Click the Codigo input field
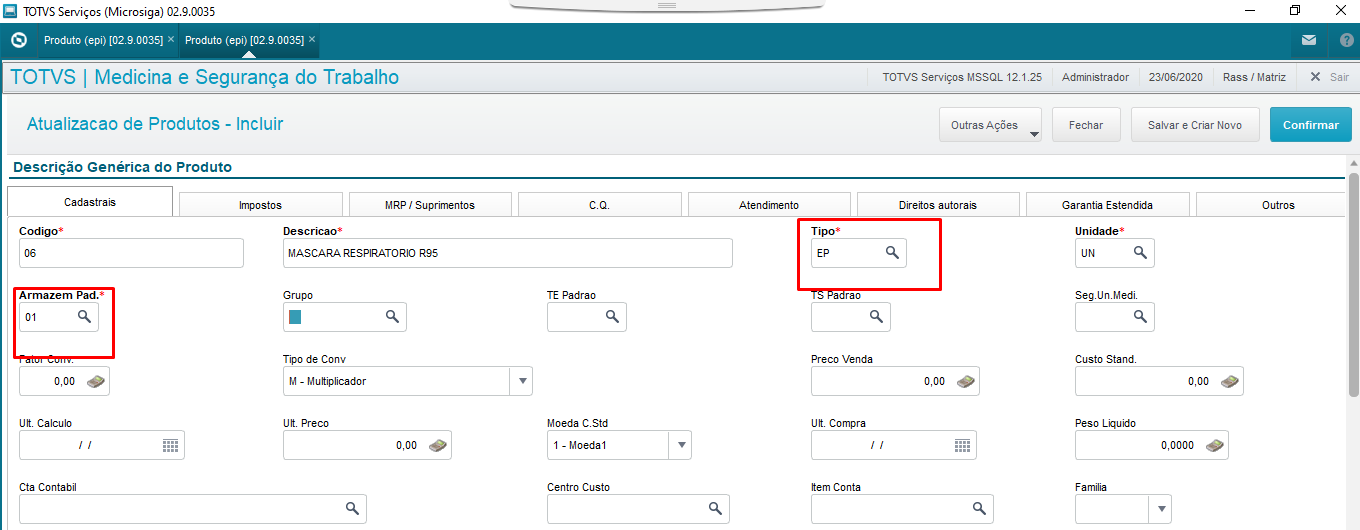Image resolution: width=1360 pixels, height=530 pixels. 131,253
